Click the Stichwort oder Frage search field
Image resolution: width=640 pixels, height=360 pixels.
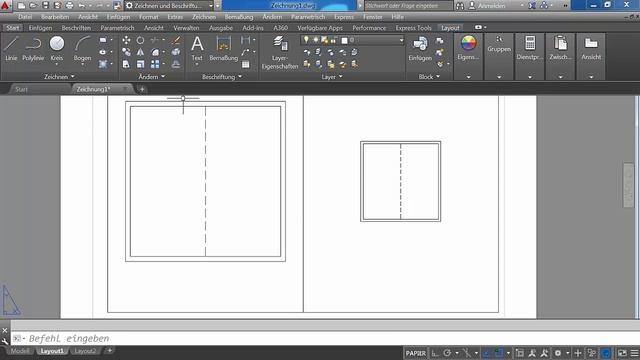pos(408,6)
